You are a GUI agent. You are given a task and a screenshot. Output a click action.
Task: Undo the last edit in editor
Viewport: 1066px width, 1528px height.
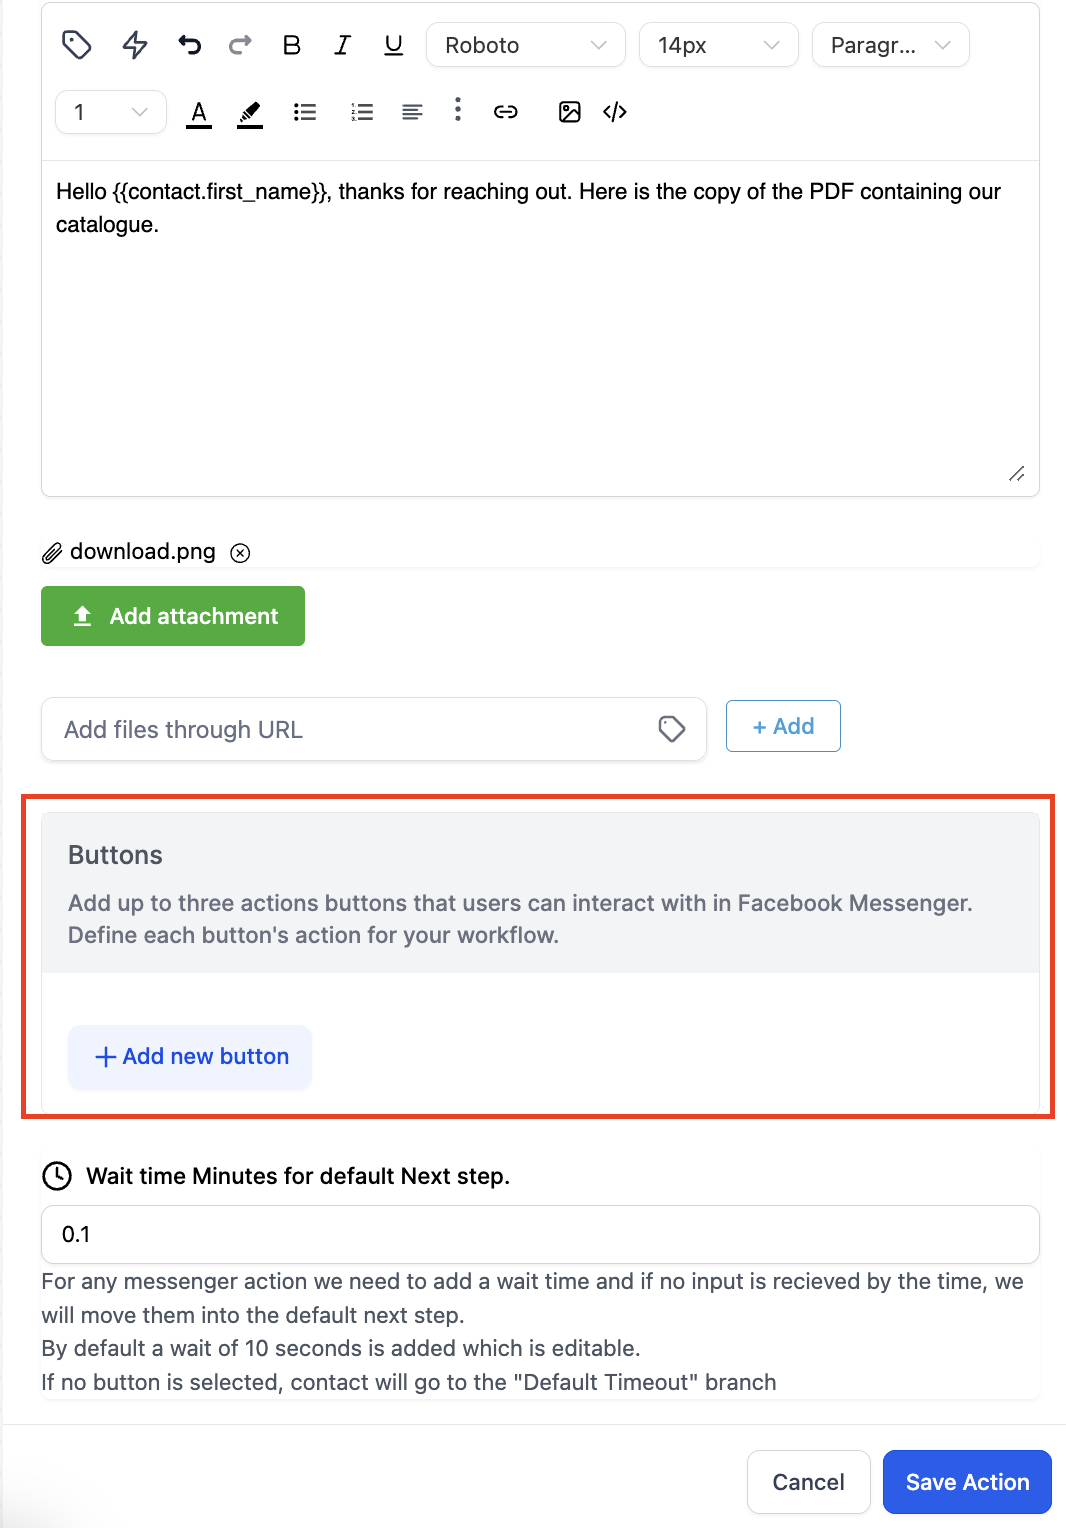(189, 45)
